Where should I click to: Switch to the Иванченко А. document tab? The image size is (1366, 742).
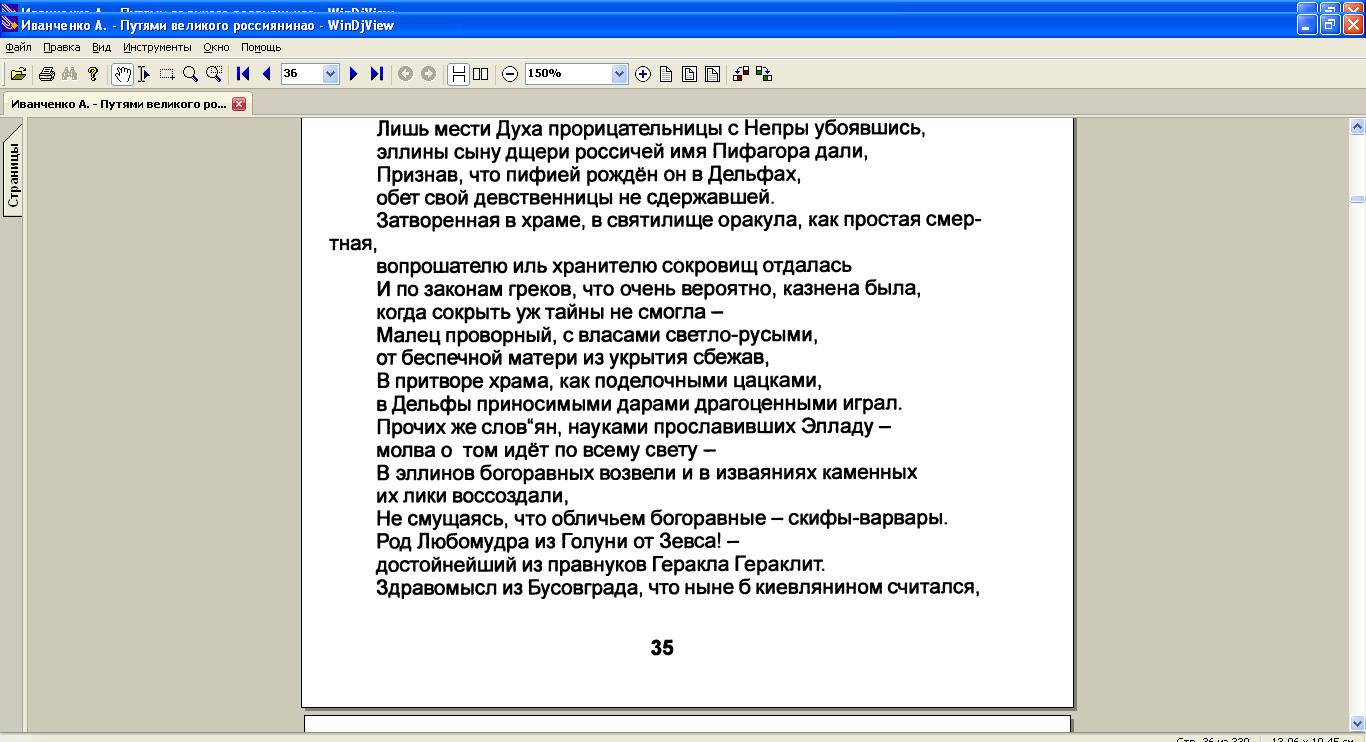[118, 104]
